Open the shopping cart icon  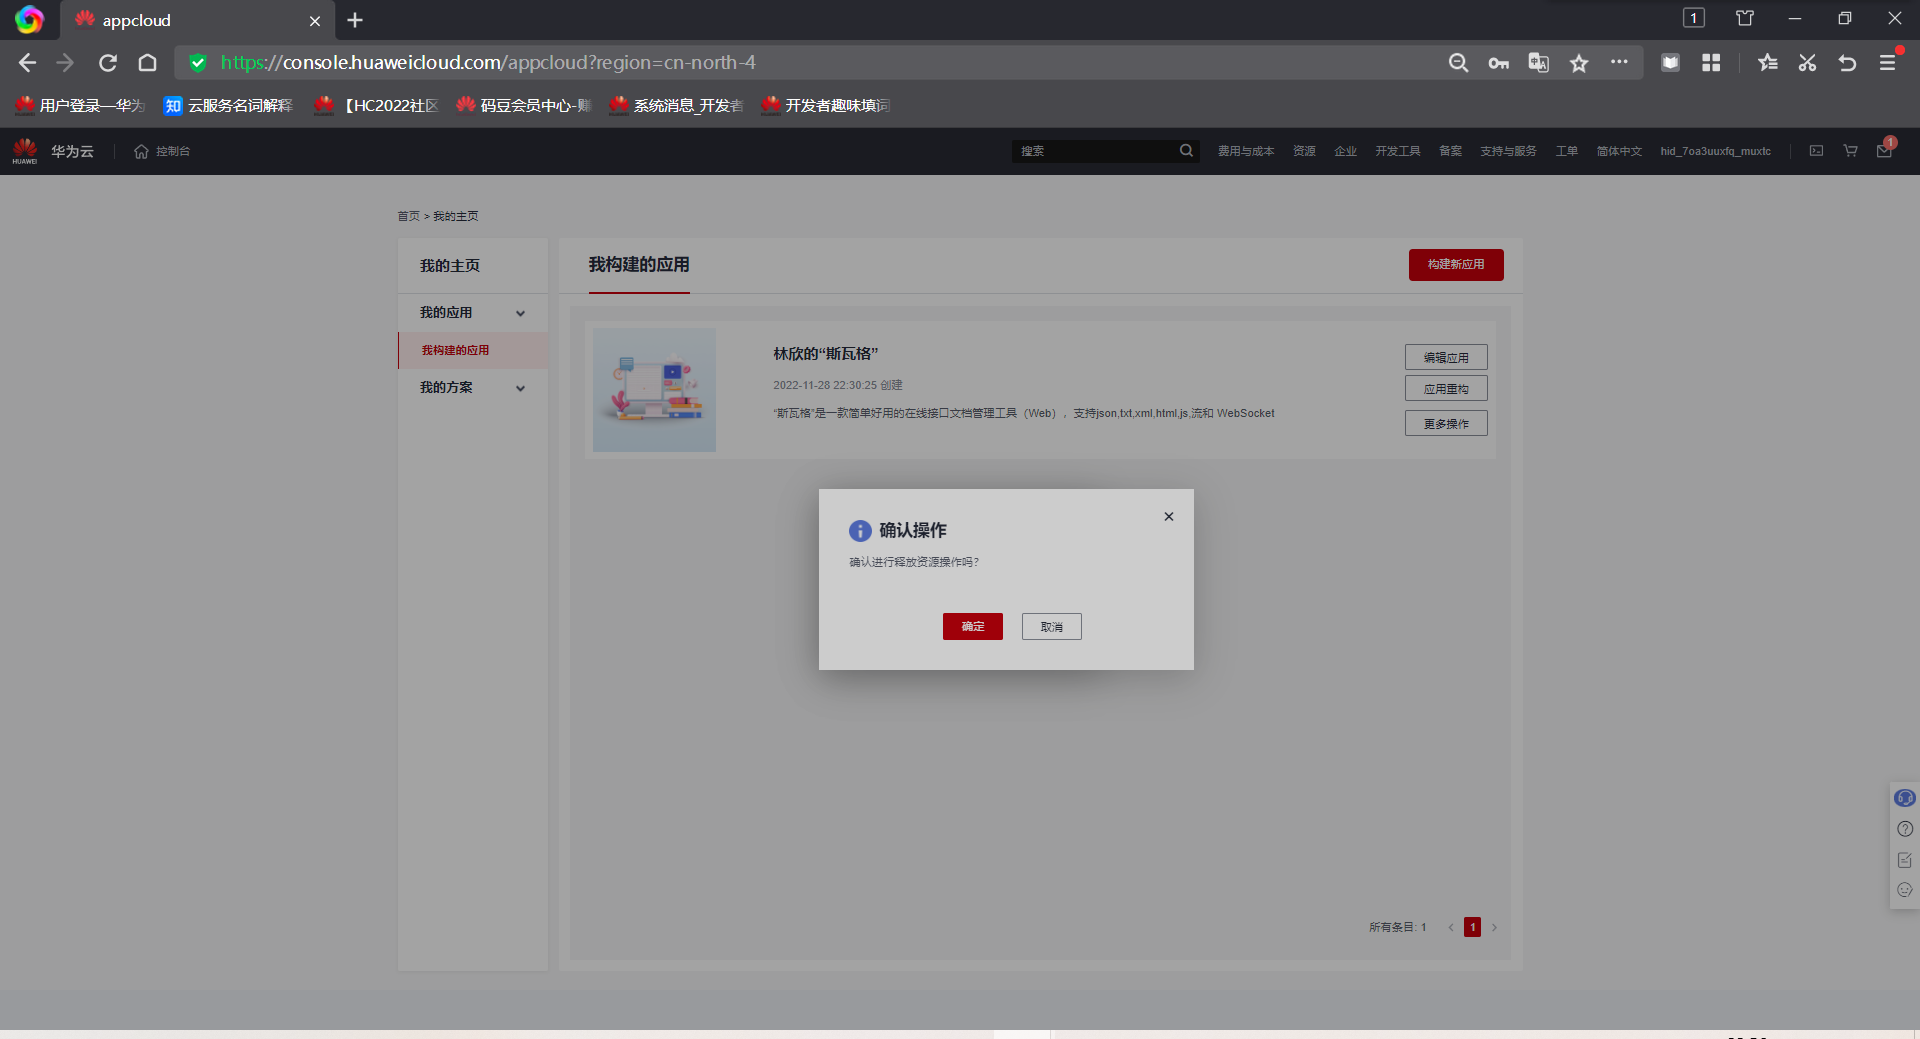coord(1850,151)
